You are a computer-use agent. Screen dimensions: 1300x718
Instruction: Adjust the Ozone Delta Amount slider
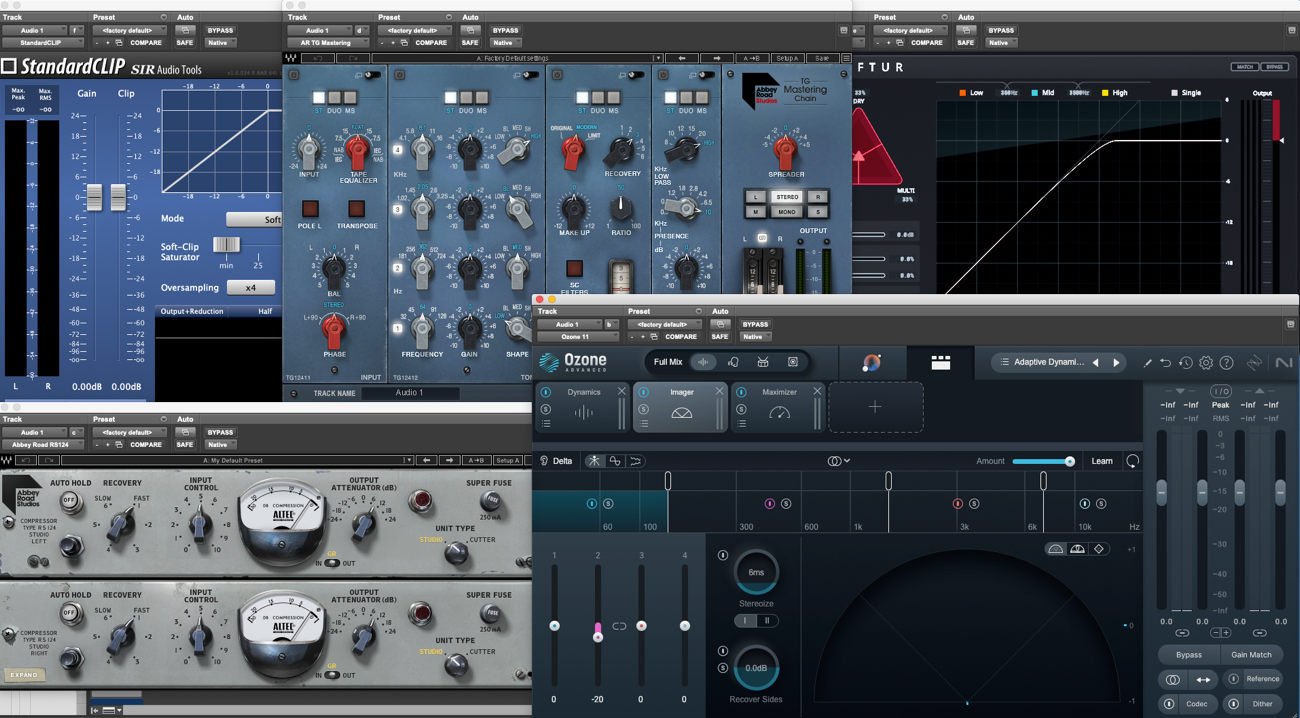point(1043,461)
